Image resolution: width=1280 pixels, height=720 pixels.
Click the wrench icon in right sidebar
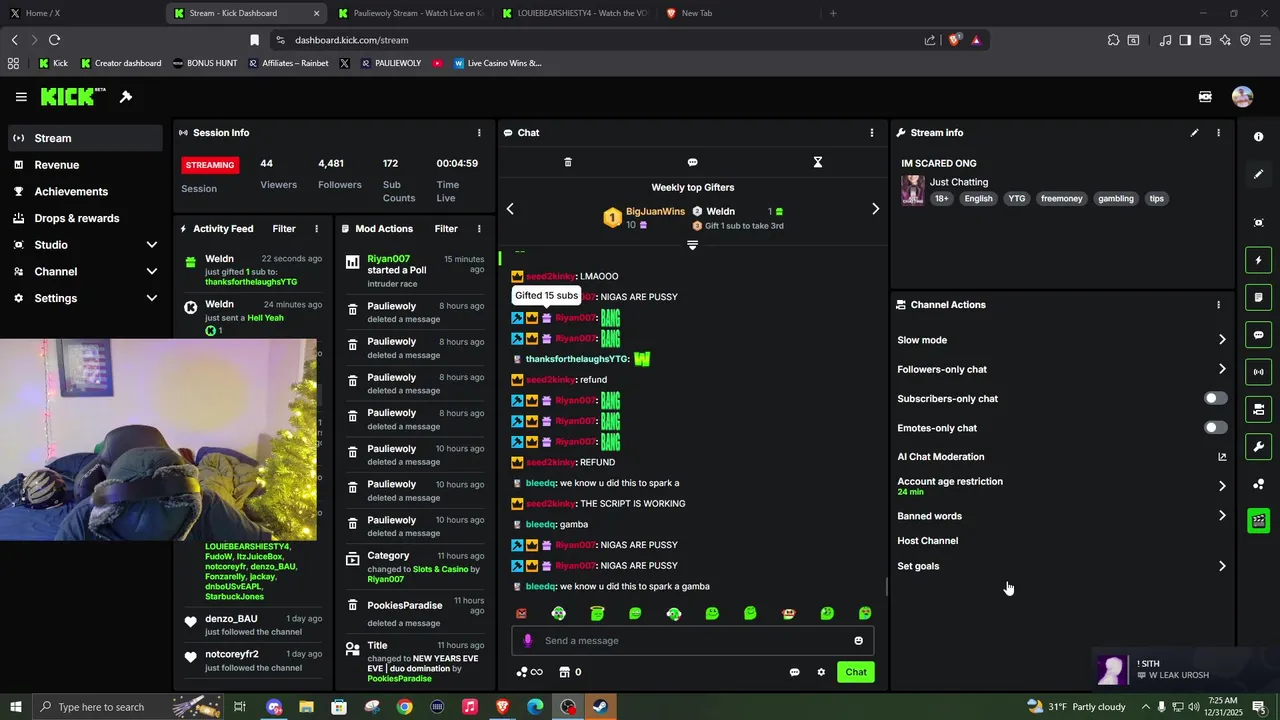pos(1259,447)
